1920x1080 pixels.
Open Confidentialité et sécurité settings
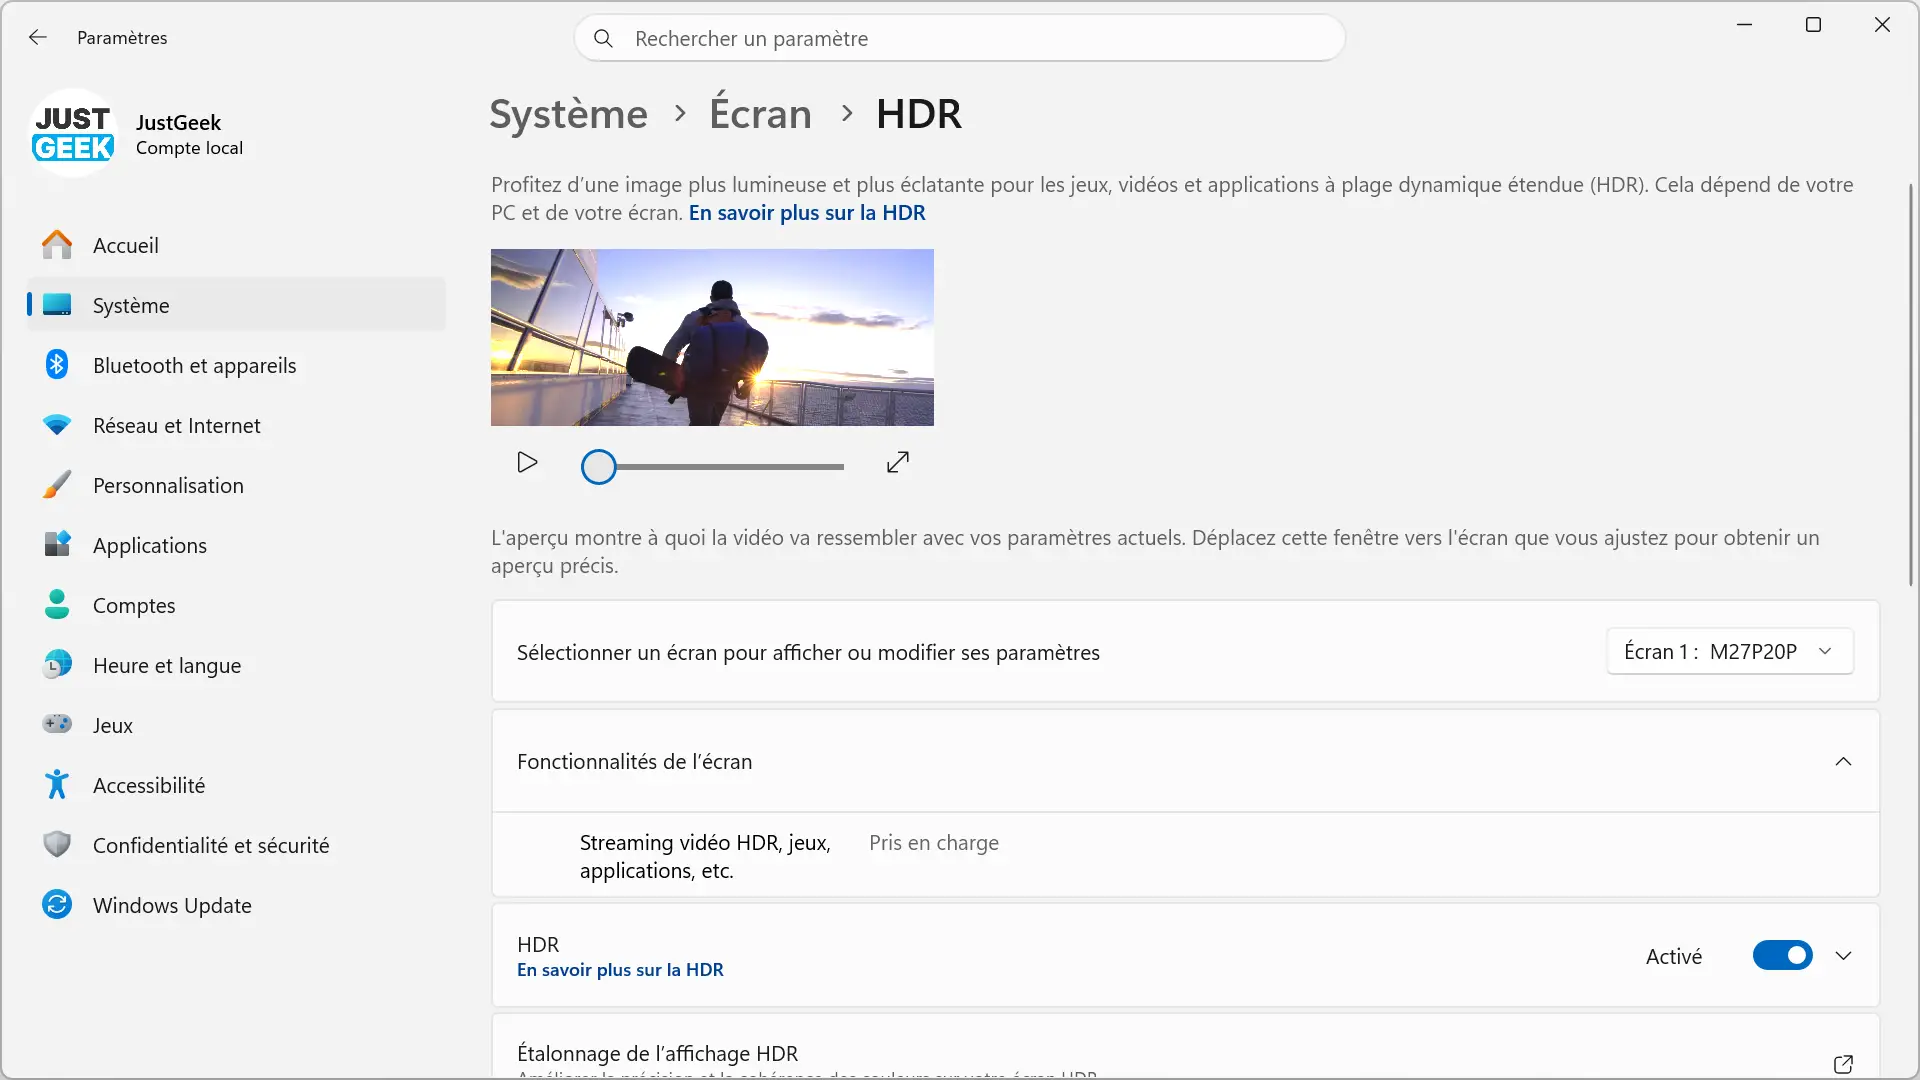[x=236, y=845]
